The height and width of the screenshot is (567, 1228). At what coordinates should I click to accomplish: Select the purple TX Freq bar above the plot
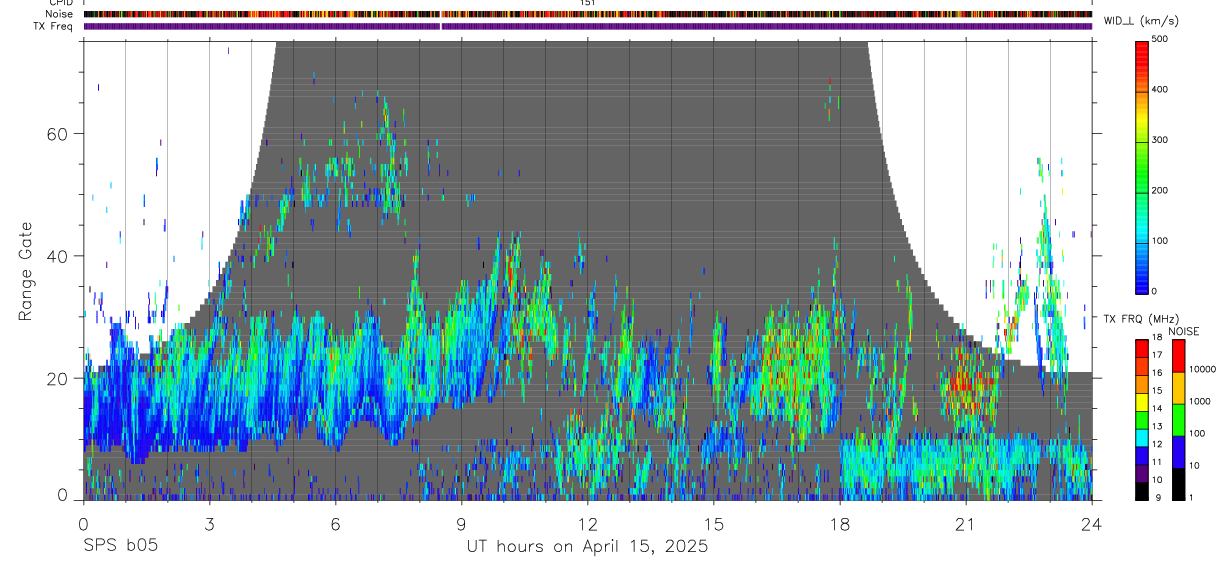click(x=587, y=26)
